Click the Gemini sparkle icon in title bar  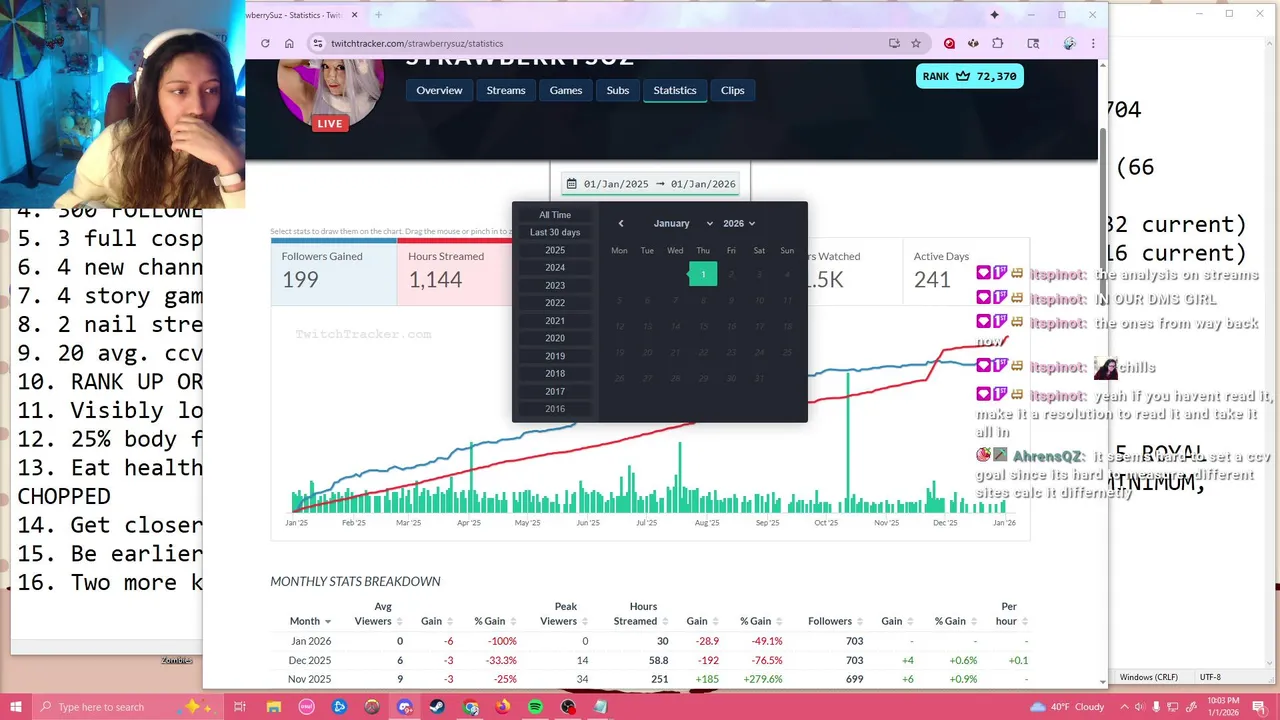(x=994, y=15)
